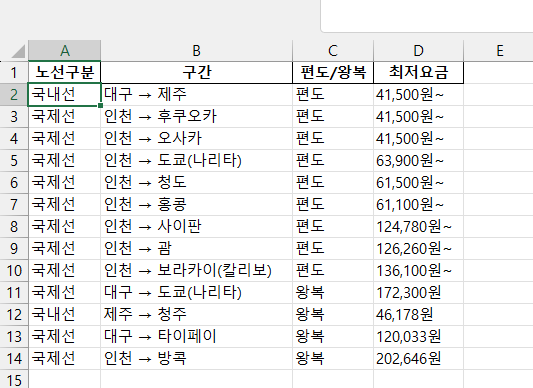The height and width of the screenshot is (388, 533).
Task: Select row 2 header
Action: tap(14, 95)
